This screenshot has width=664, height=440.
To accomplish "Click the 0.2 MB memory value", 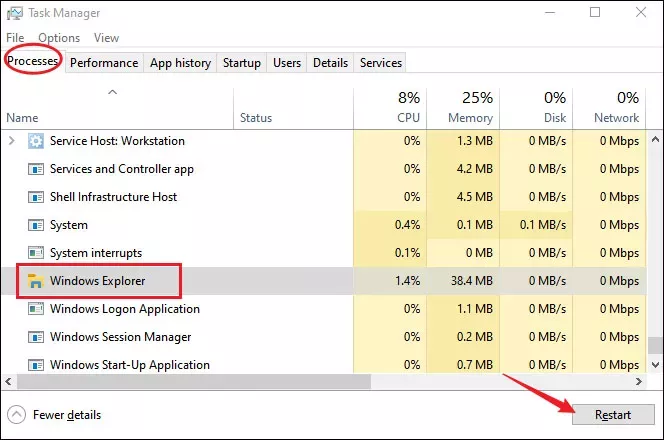I will click(x=475, y=337).
